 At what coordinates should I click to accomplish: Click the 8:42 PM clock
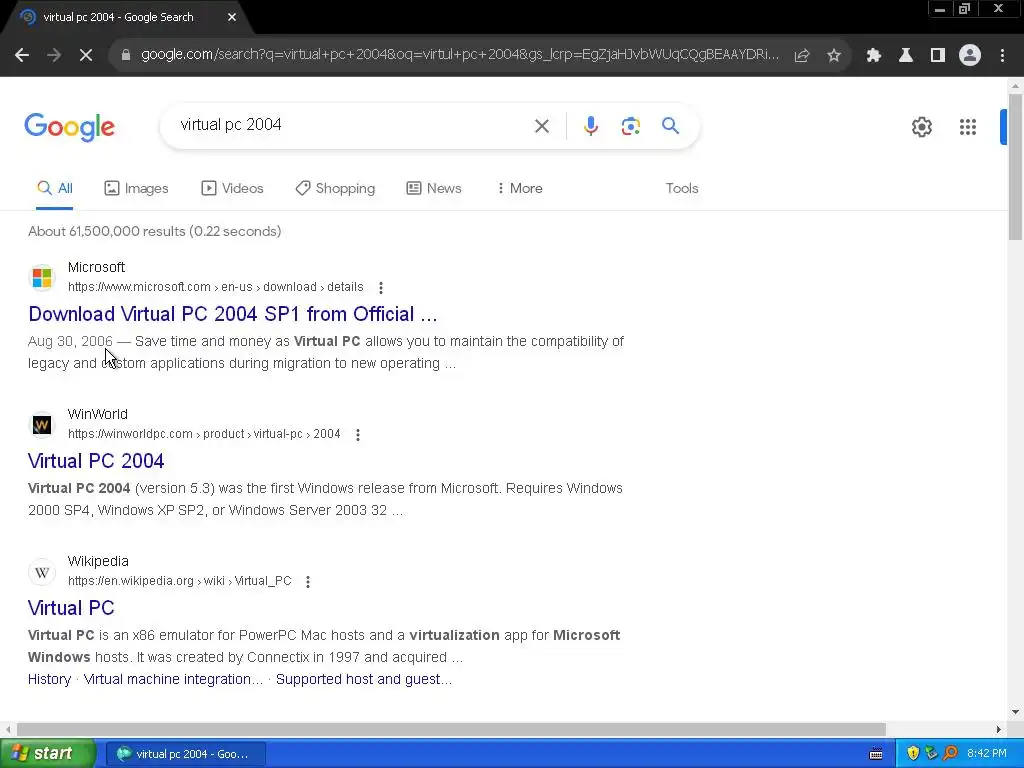[x=987, y=754]
